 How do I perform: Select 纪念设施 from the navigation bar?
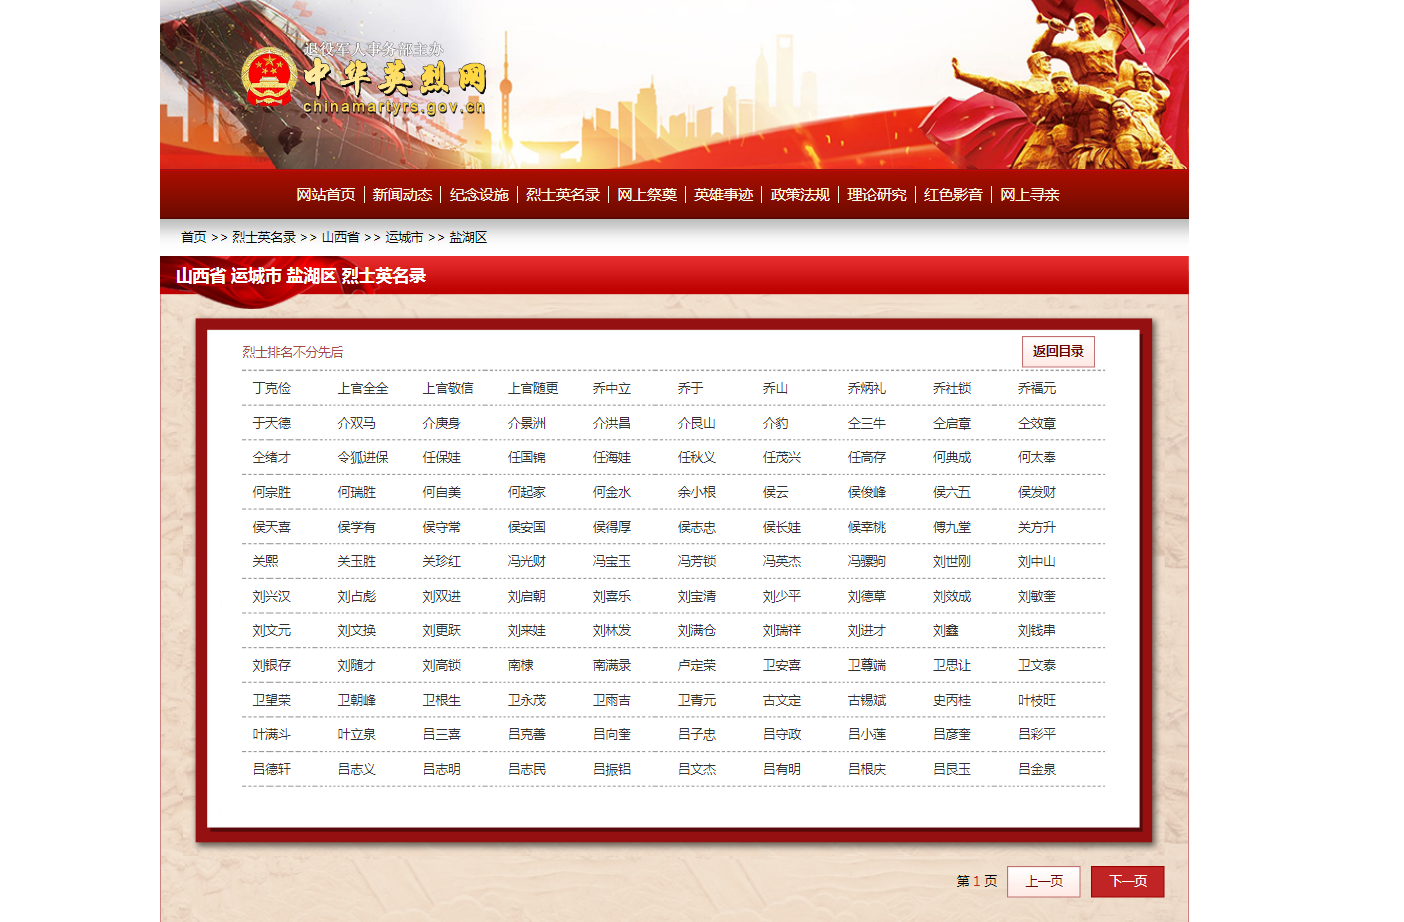tap(479, 195)
